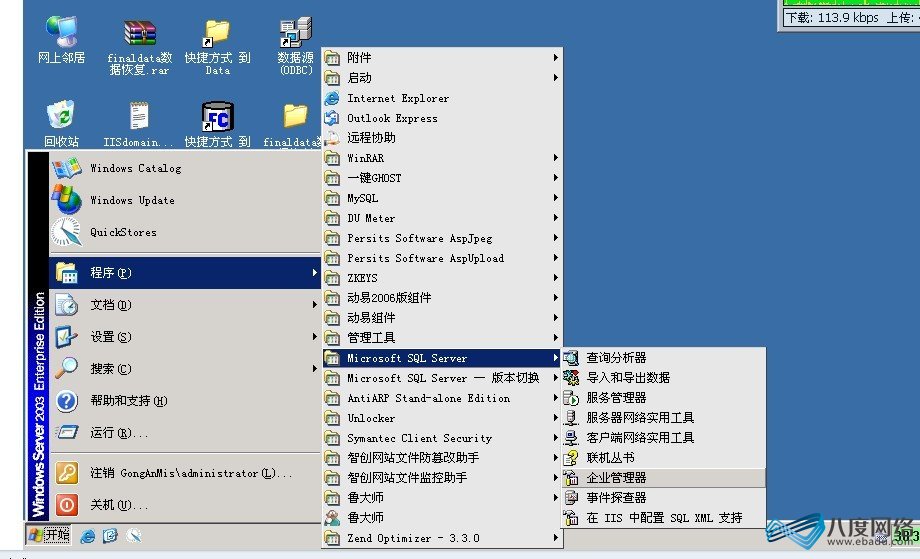Expand 附件 folder submenu

pyautogui.click(x=442, y=57)
